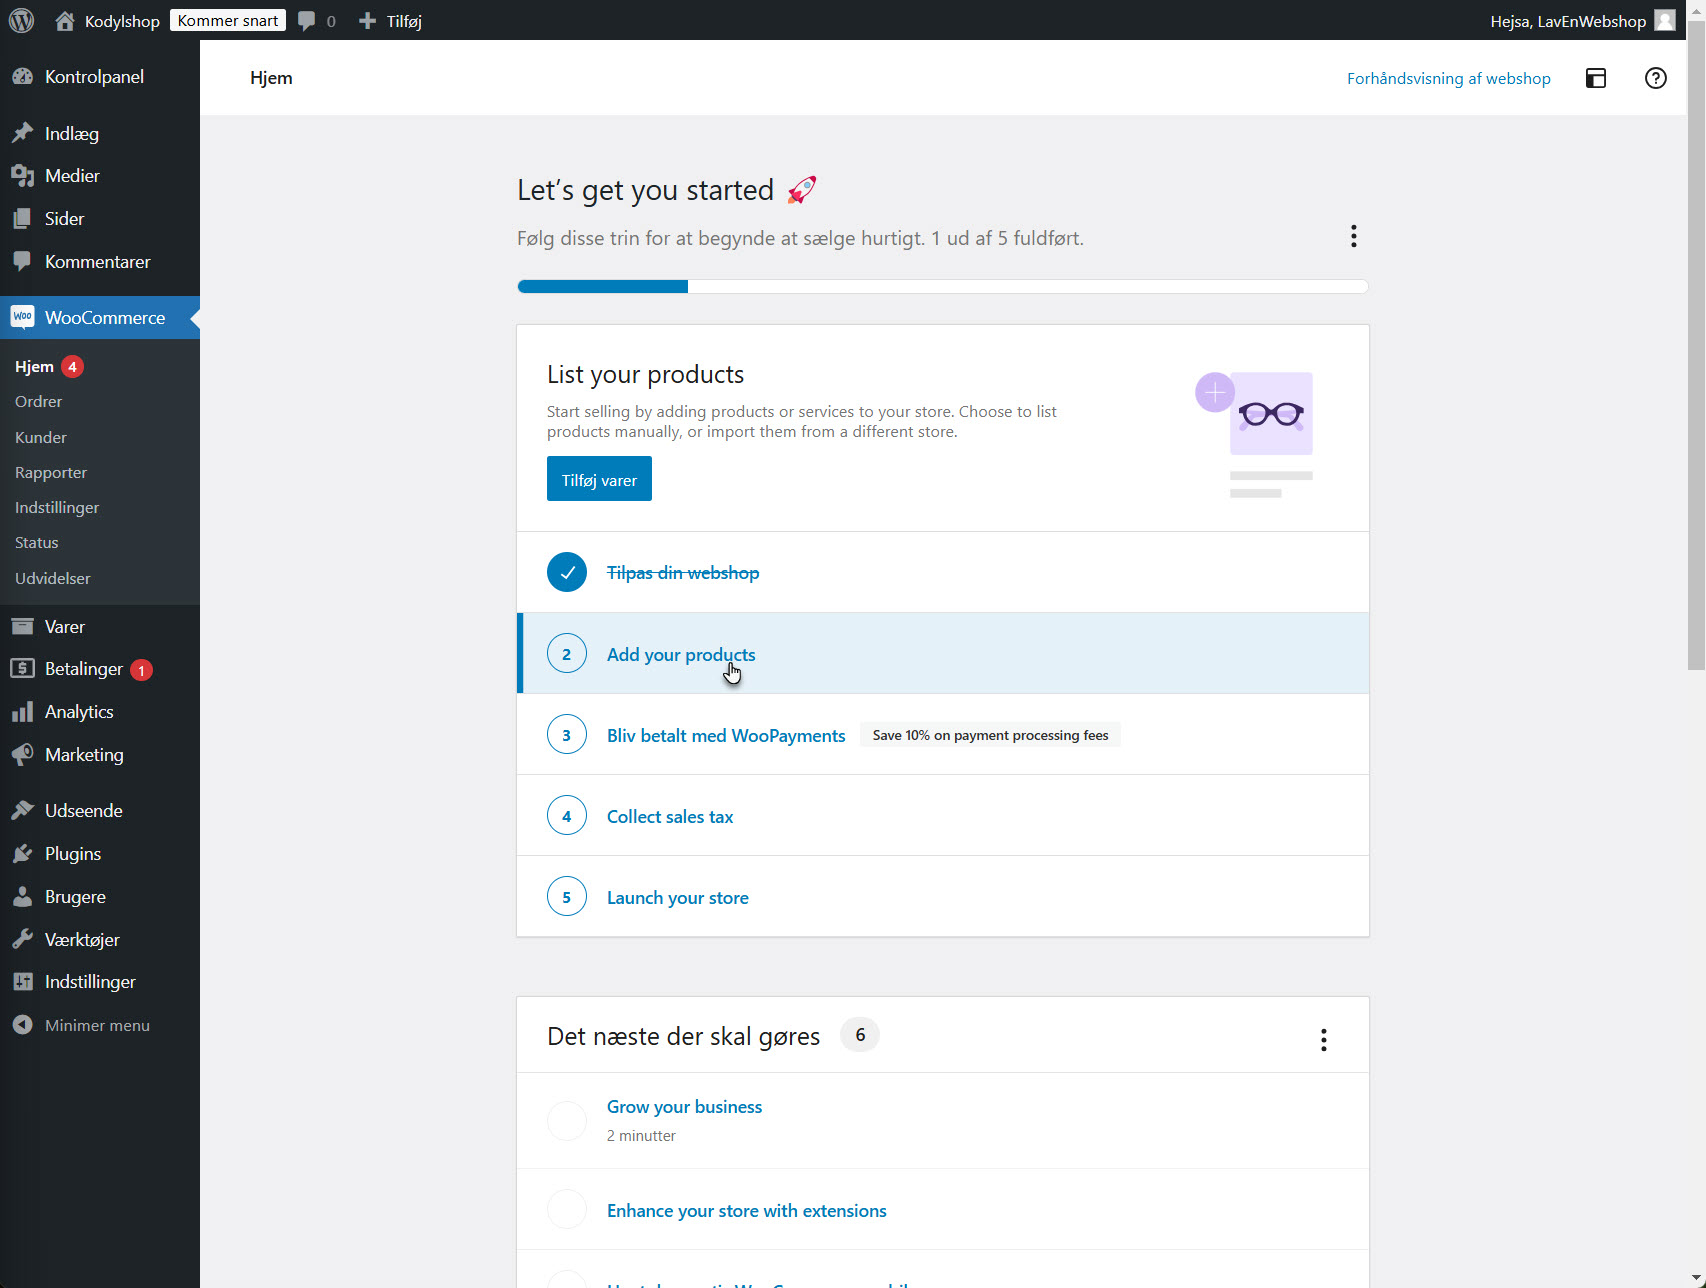Toggle the Grow your business task circle
Image resolution: width=1706 pixels, height=1288 pixels.
point(566,1120)
